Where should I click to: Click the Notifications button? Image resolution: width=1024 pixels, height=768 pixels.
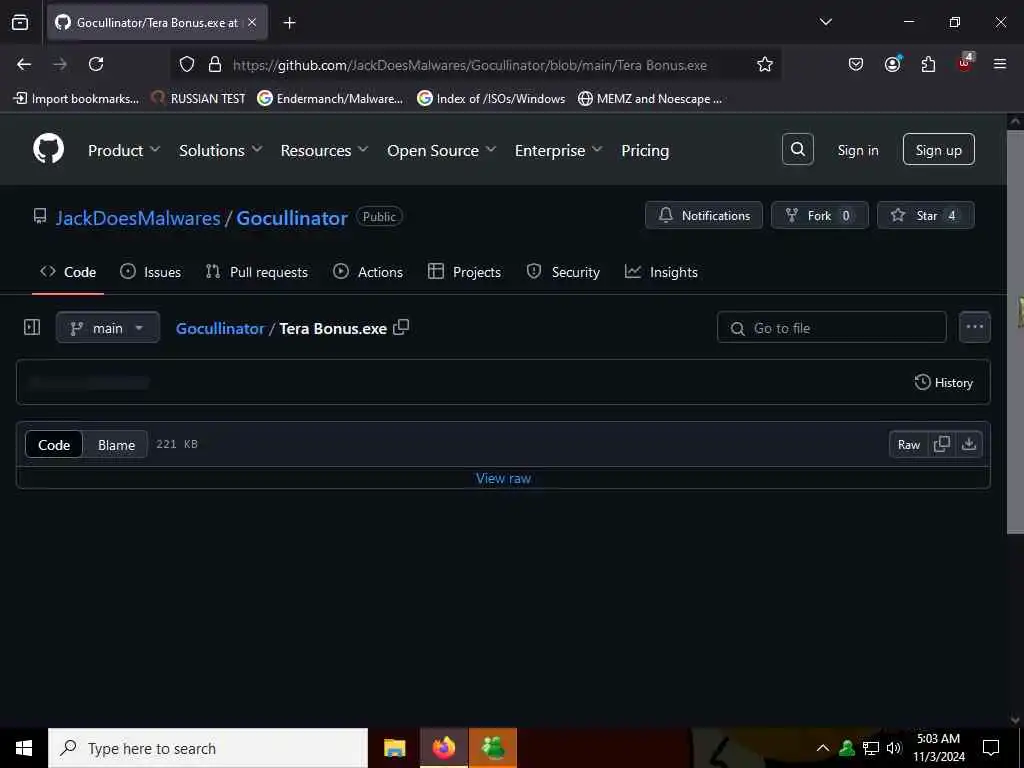pyautogui.click(x=704, y=215)
